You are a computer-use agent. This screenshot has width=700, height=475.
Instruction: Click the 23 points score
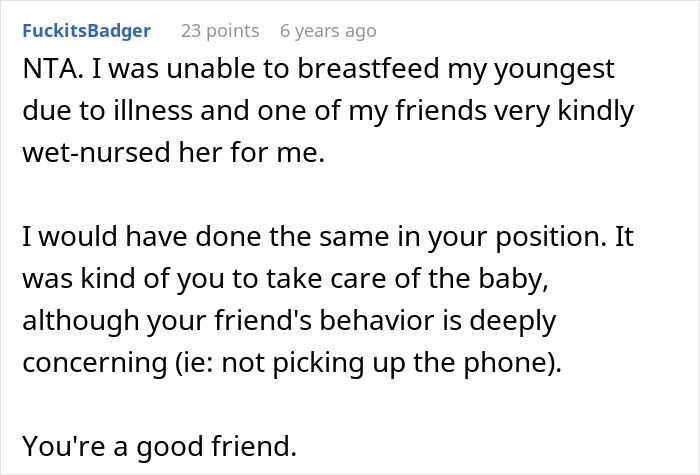(219, 31)
